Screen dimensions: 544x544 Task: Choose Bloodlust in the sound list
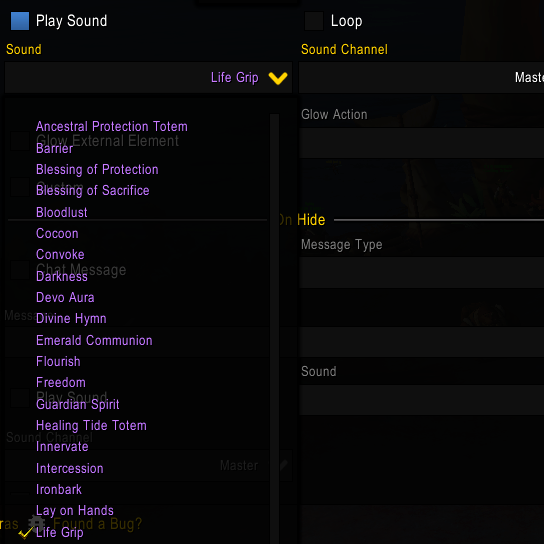[62, 212]
